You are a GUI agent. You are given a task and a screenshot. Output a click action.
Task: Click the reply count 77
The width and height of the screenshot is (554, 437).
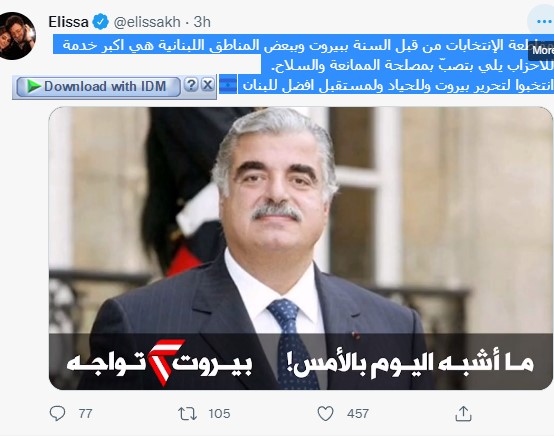(86, 413)
